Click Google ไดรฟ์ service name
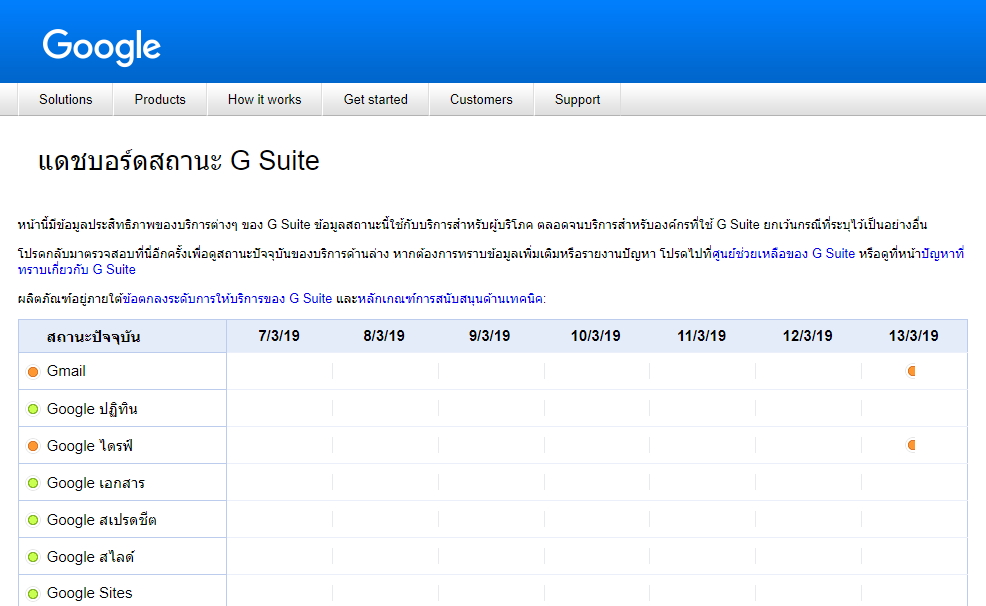This screenshot has width=986, height=606. 90,446
